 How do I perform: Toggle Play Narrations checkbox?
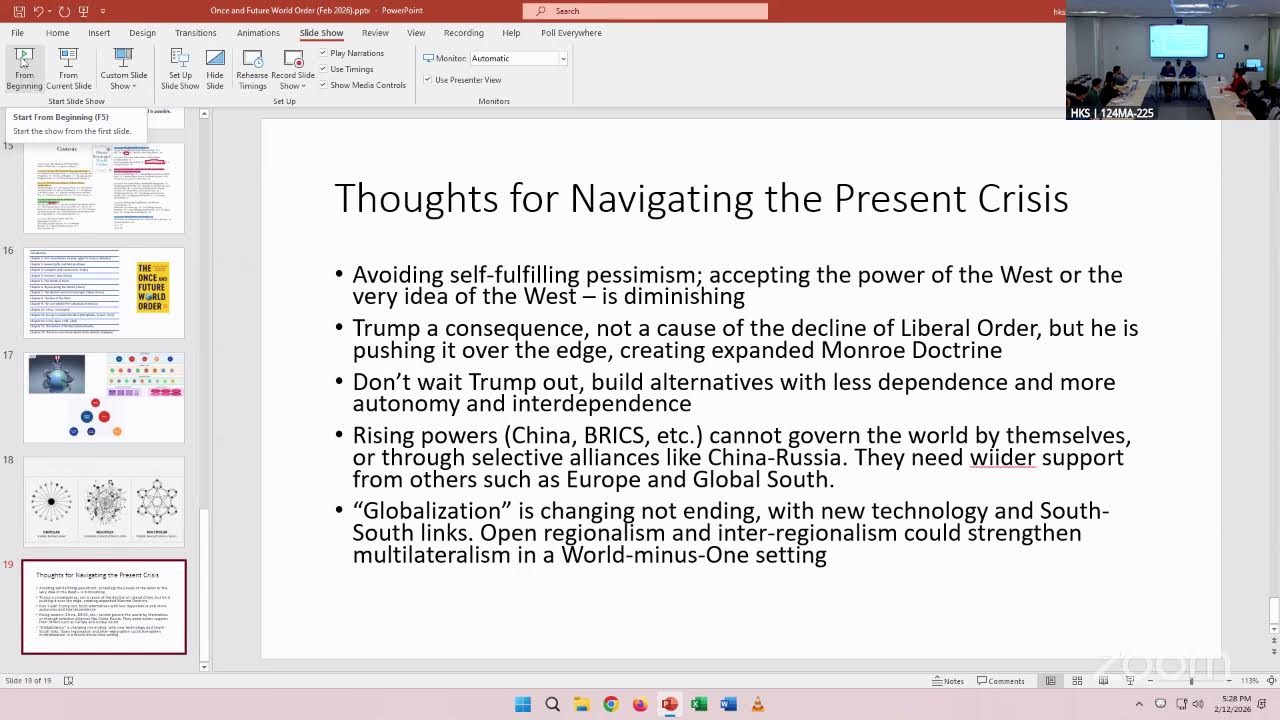(323, 53)
